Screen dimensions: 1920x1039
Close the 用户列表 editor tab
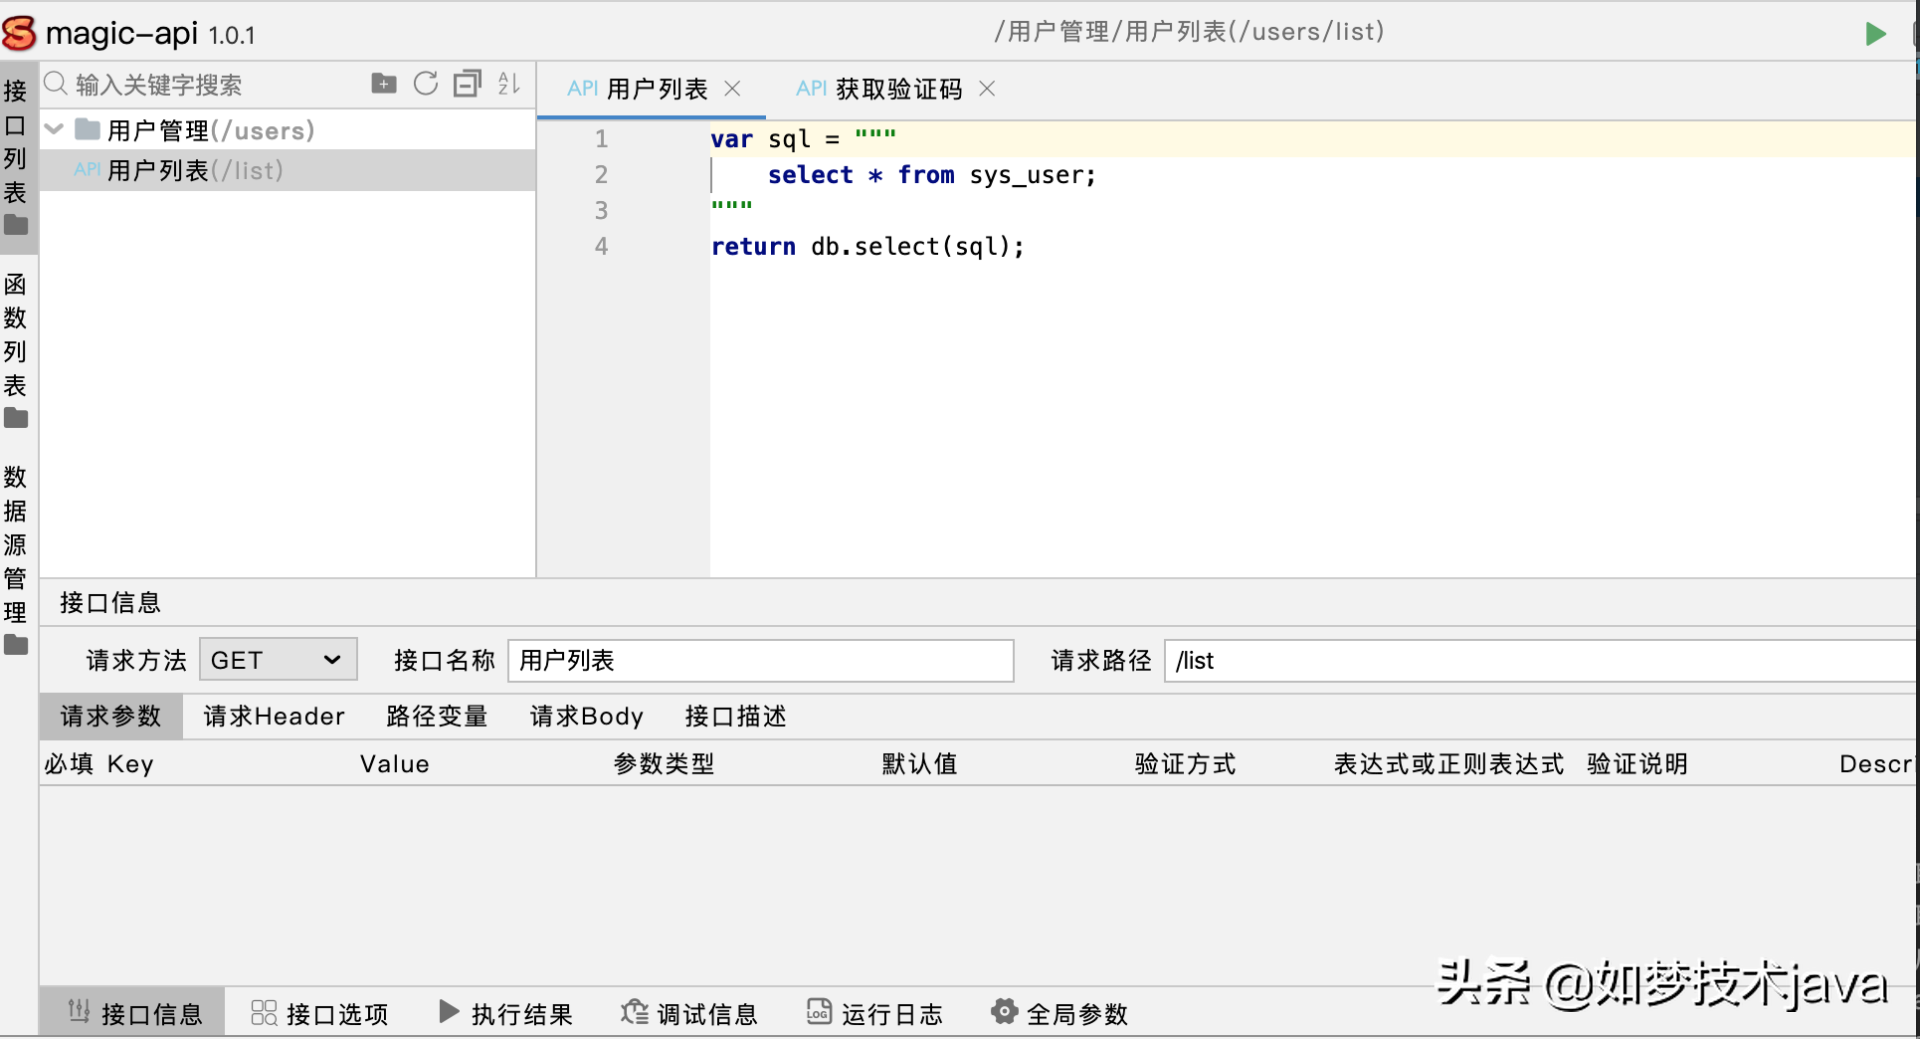point(733,89)
